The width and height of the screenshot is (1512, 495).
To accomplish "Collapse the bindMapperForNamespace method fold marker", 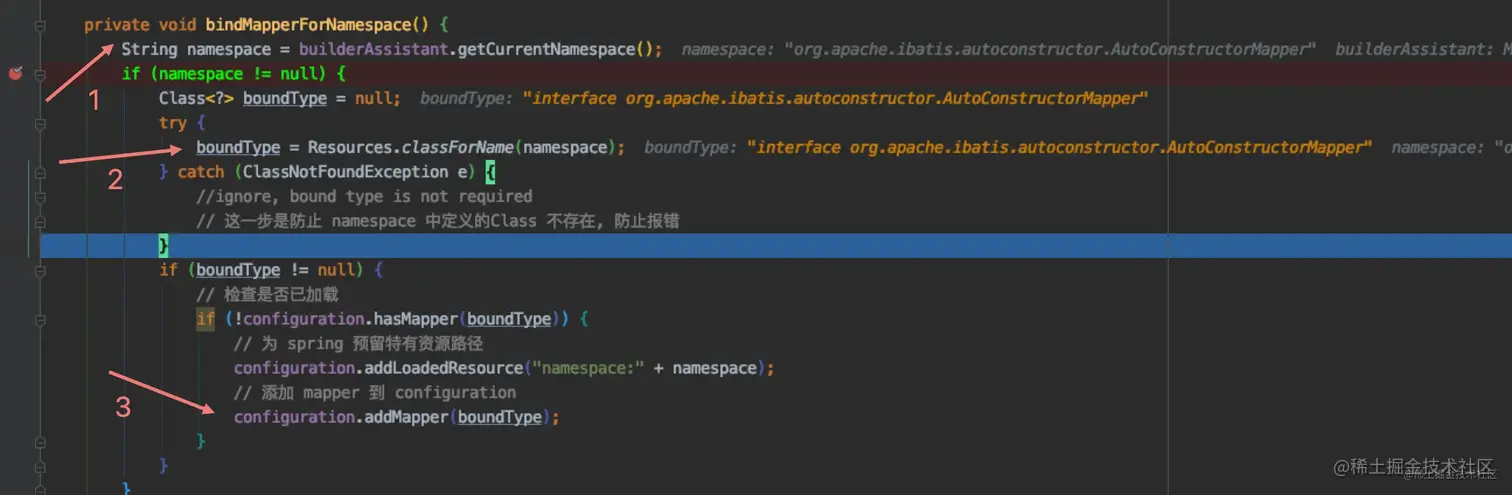I will [x=40, y=25].
